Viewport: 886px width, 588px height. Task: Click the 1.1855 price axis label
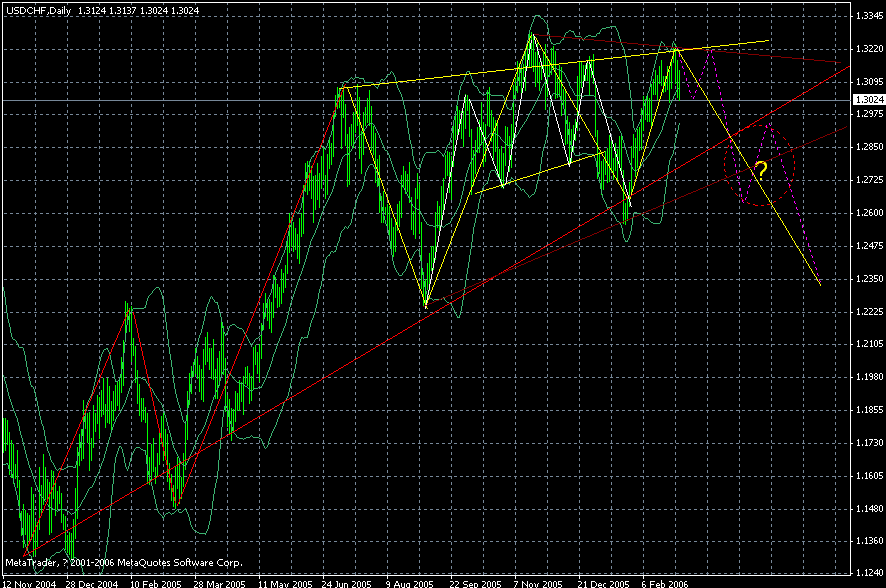(870, 410)
